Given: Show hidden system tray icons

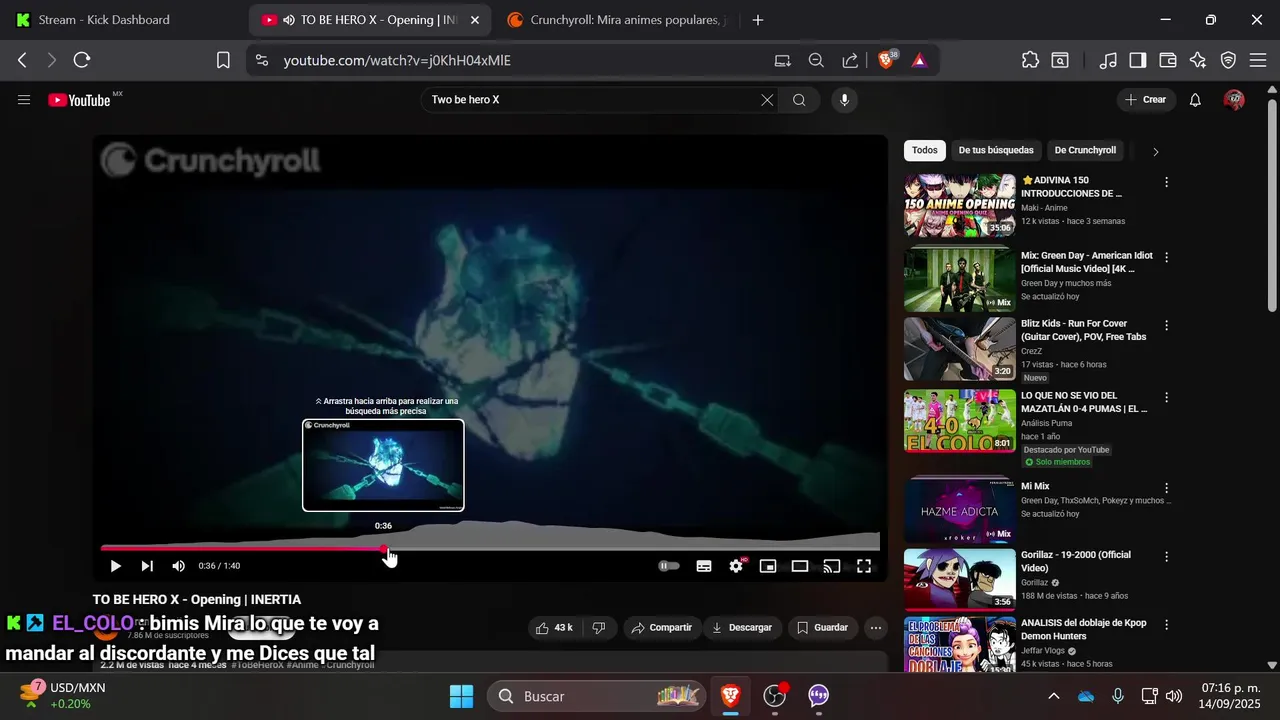Looking at the screenshot, I should pyautogui.click(x=1053, y=696).
